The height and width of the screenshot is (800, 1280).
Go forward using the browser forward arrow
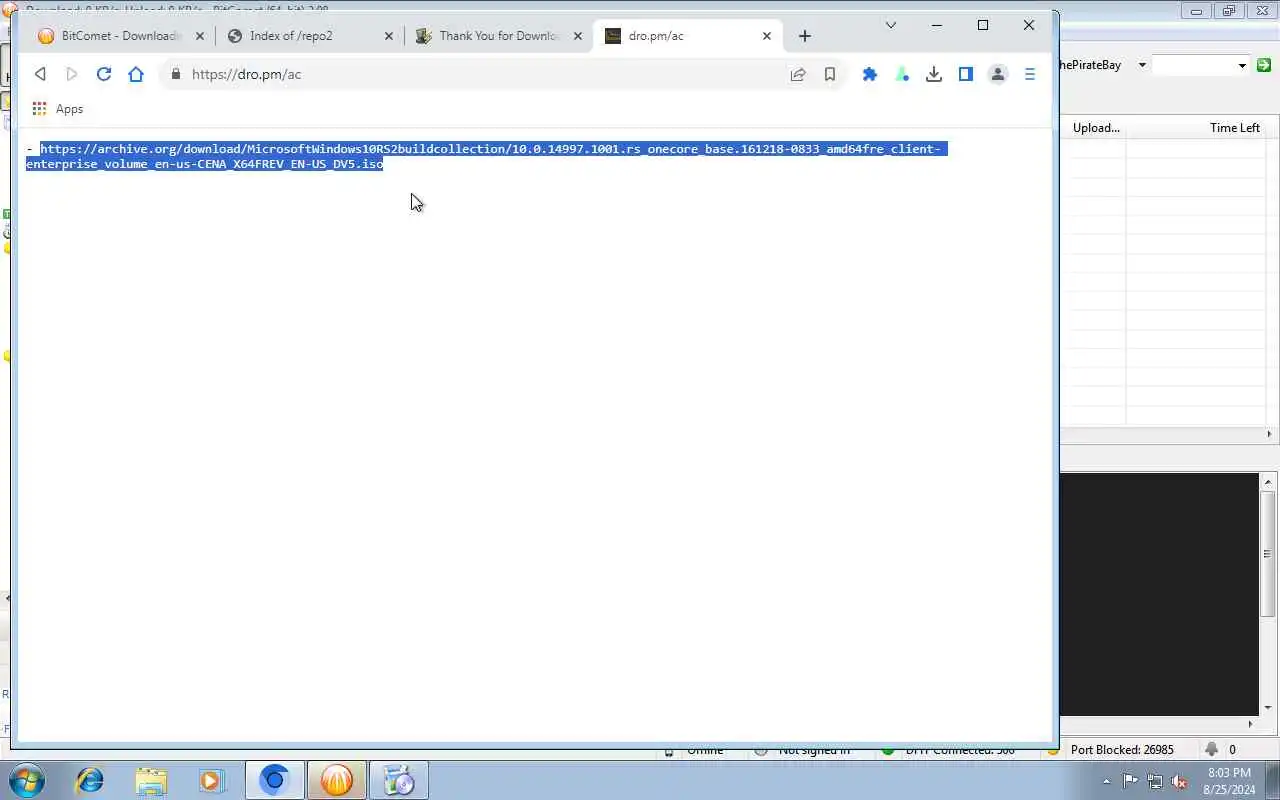[71, 74]
